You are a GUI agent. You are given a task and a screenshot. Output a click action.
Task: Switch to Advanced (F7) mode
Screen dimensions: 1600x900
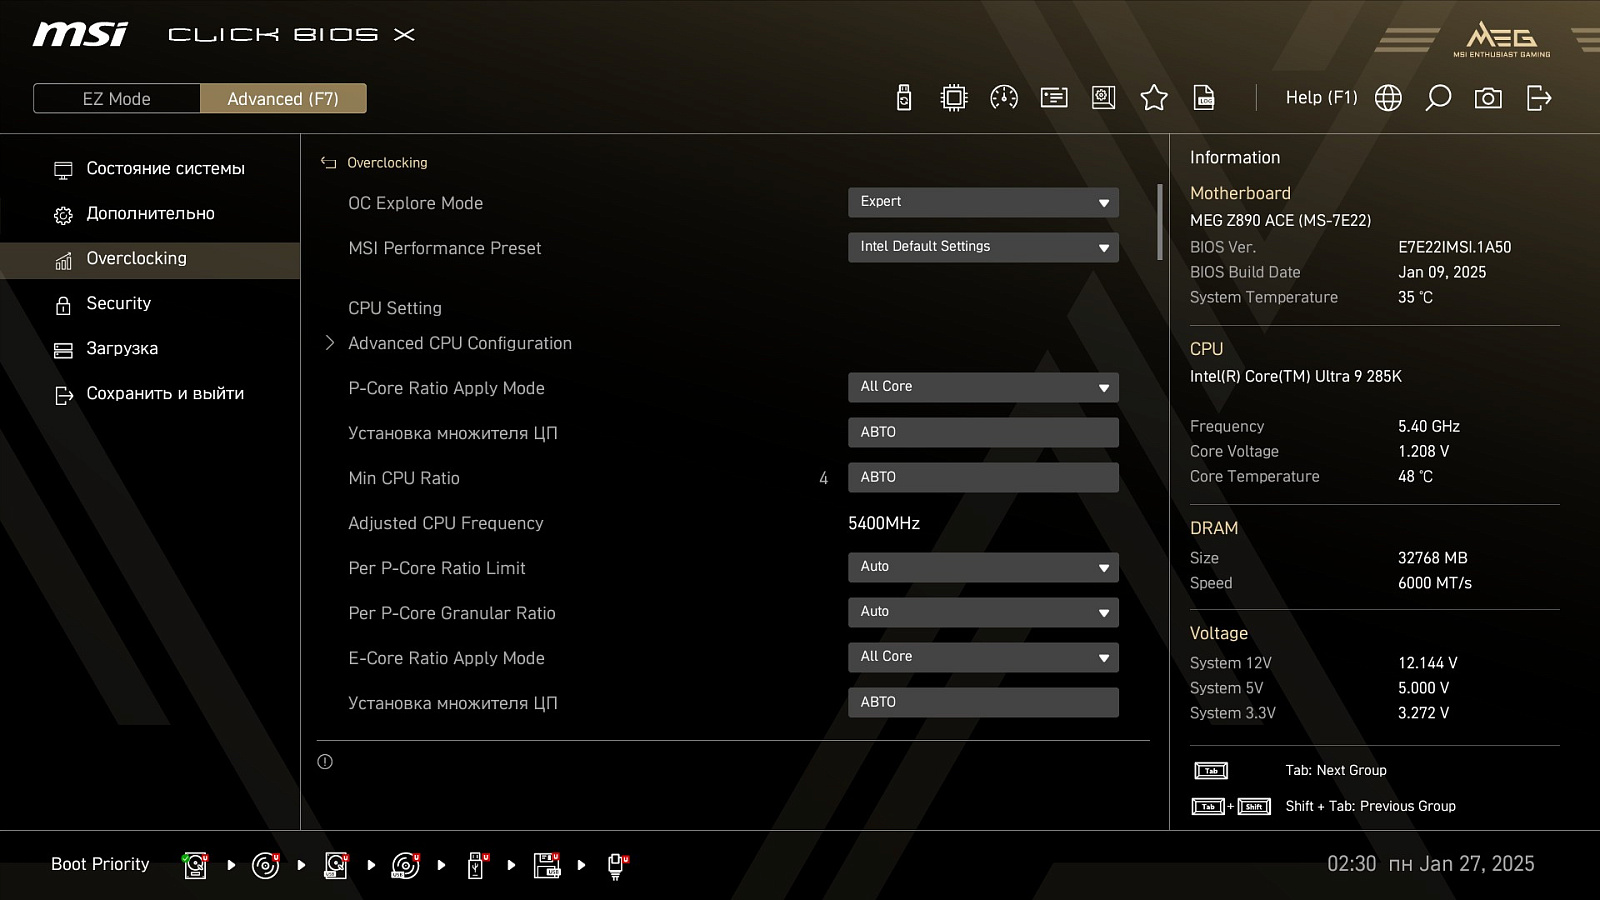click(283, 98)
